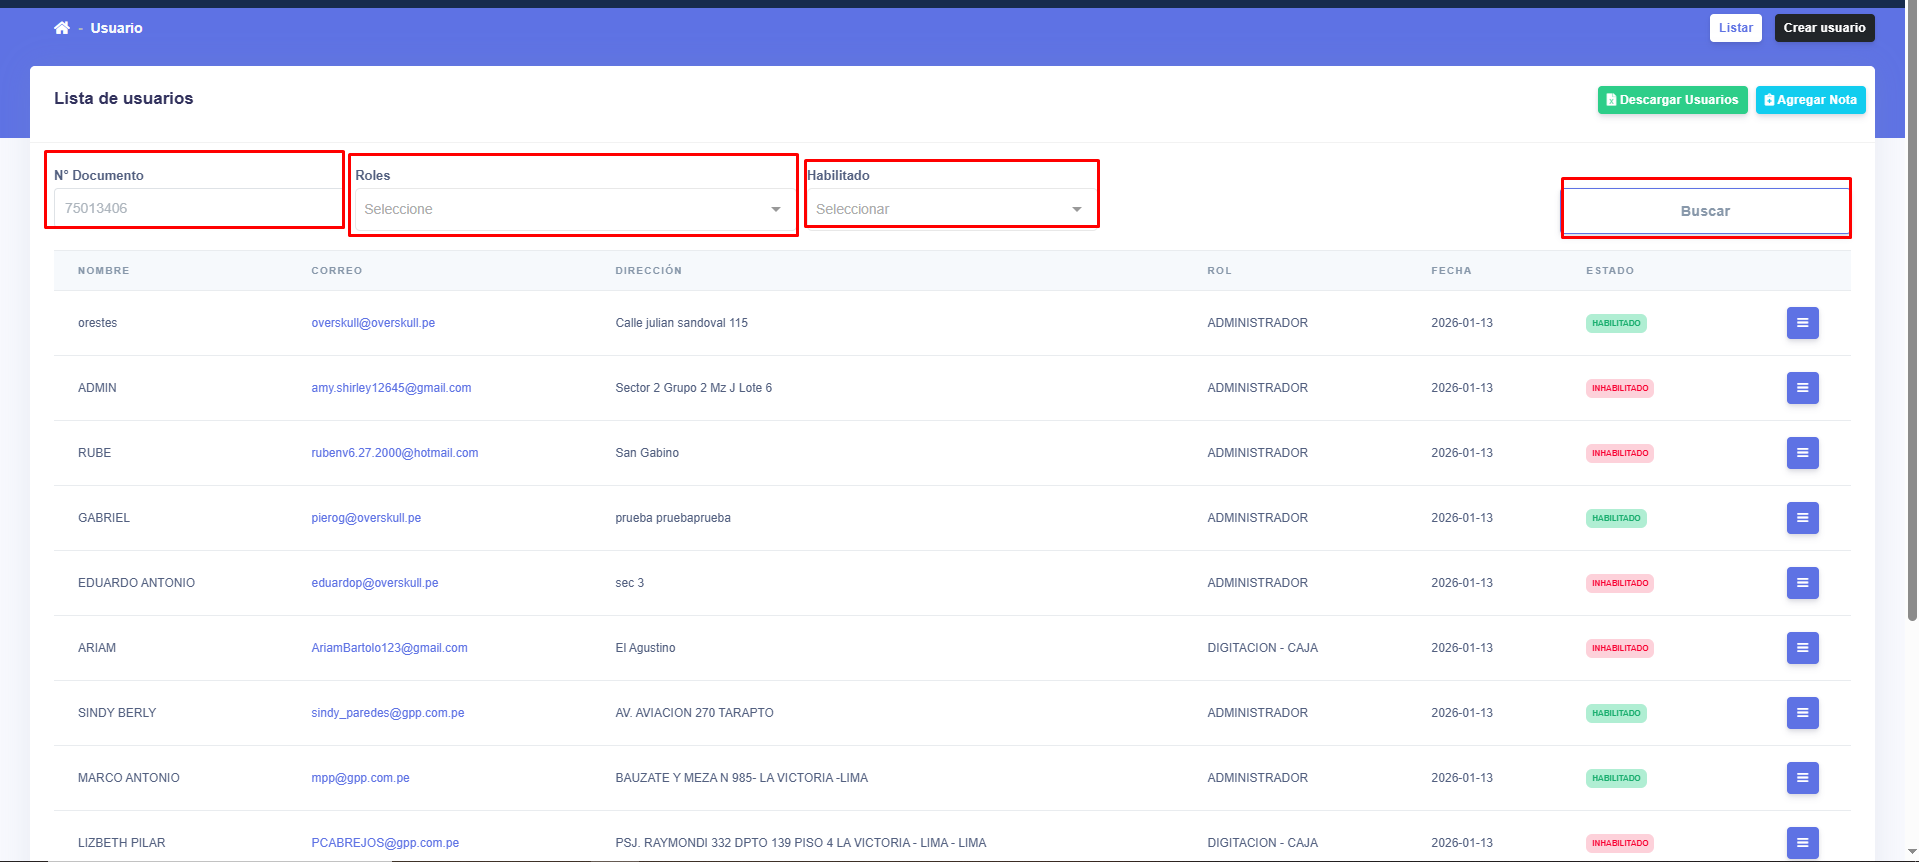Viewport: 1919px width, 862px height.
Task: Open the action menu for orestes row
Action: pyautogui.click(x=1802, y=323)
